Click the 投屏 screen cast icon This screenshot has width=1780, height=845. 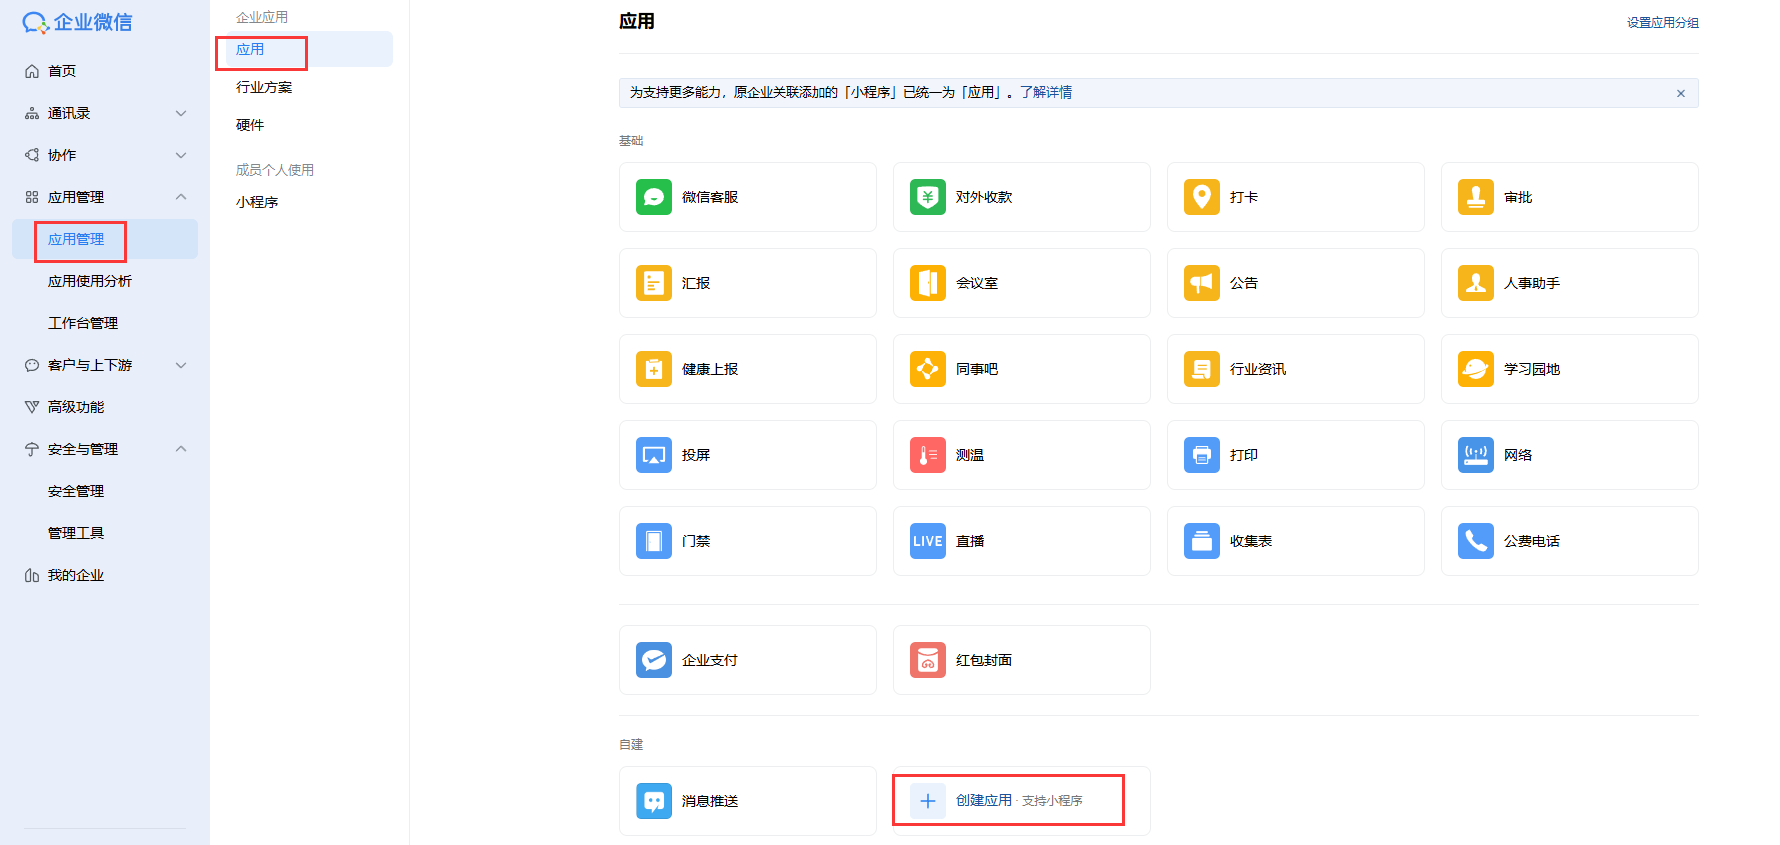click(654, 455)
